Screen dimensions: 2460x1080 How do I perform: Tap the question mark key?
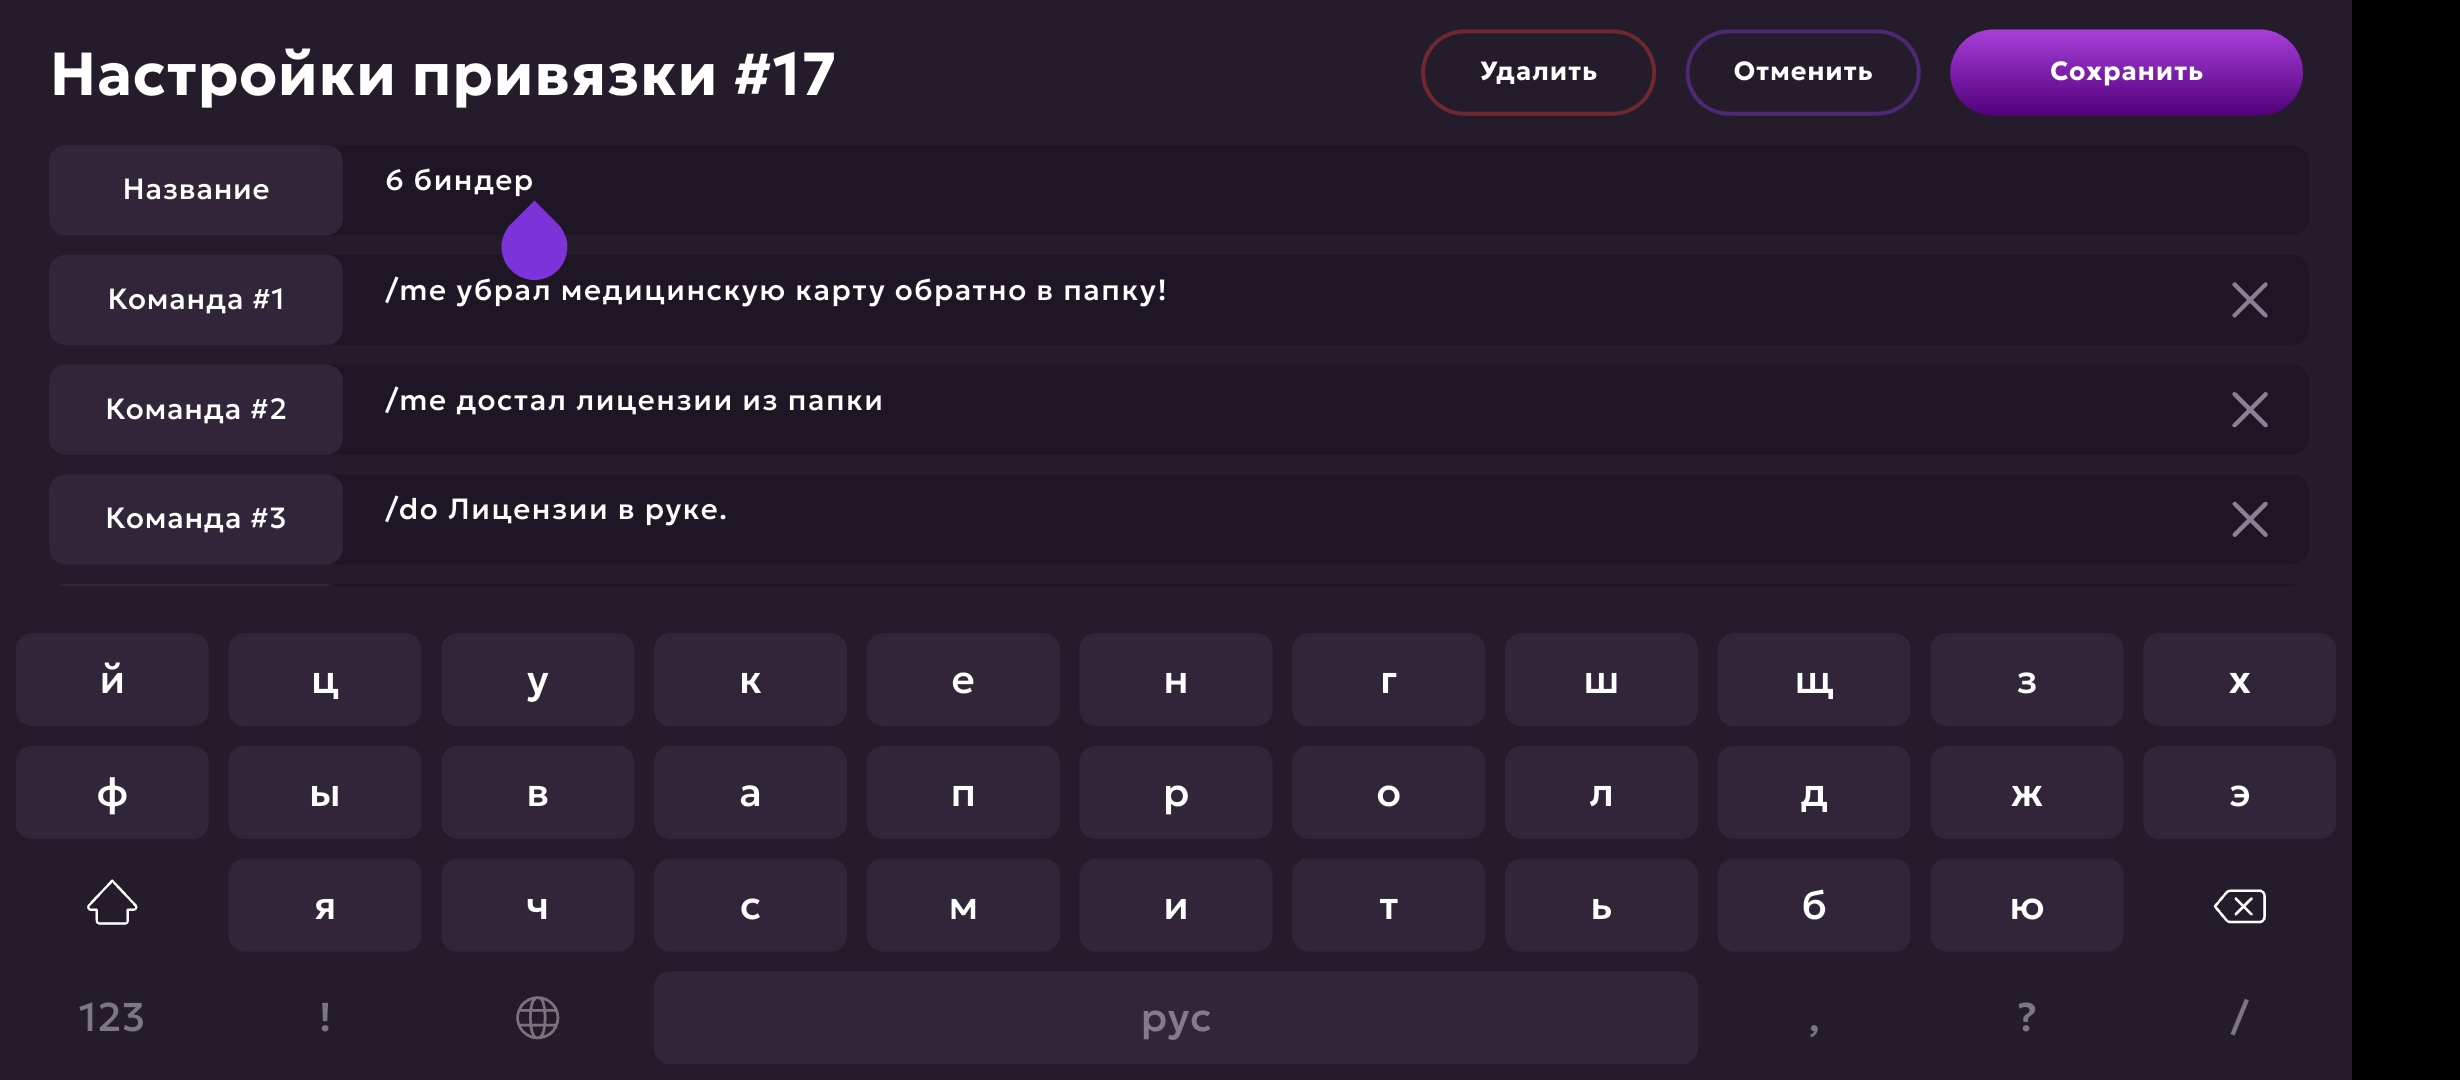pos(2026,1018)
